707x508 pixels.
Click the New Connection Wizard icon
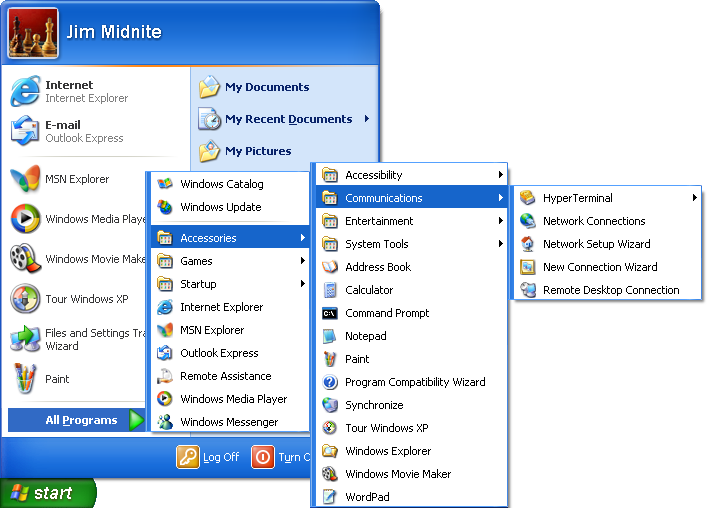coord(527,267)
